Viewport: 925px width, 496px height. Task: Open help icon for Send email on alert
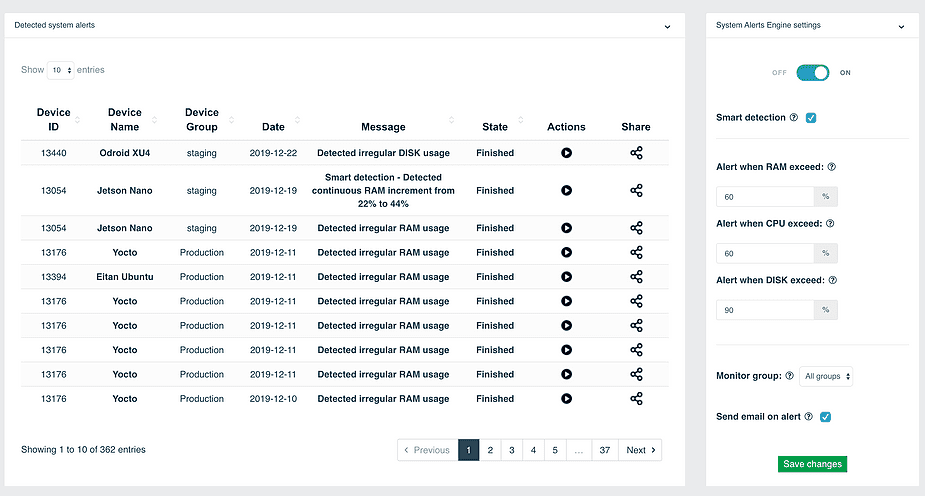pyautogui.click(x=809, y=416)
